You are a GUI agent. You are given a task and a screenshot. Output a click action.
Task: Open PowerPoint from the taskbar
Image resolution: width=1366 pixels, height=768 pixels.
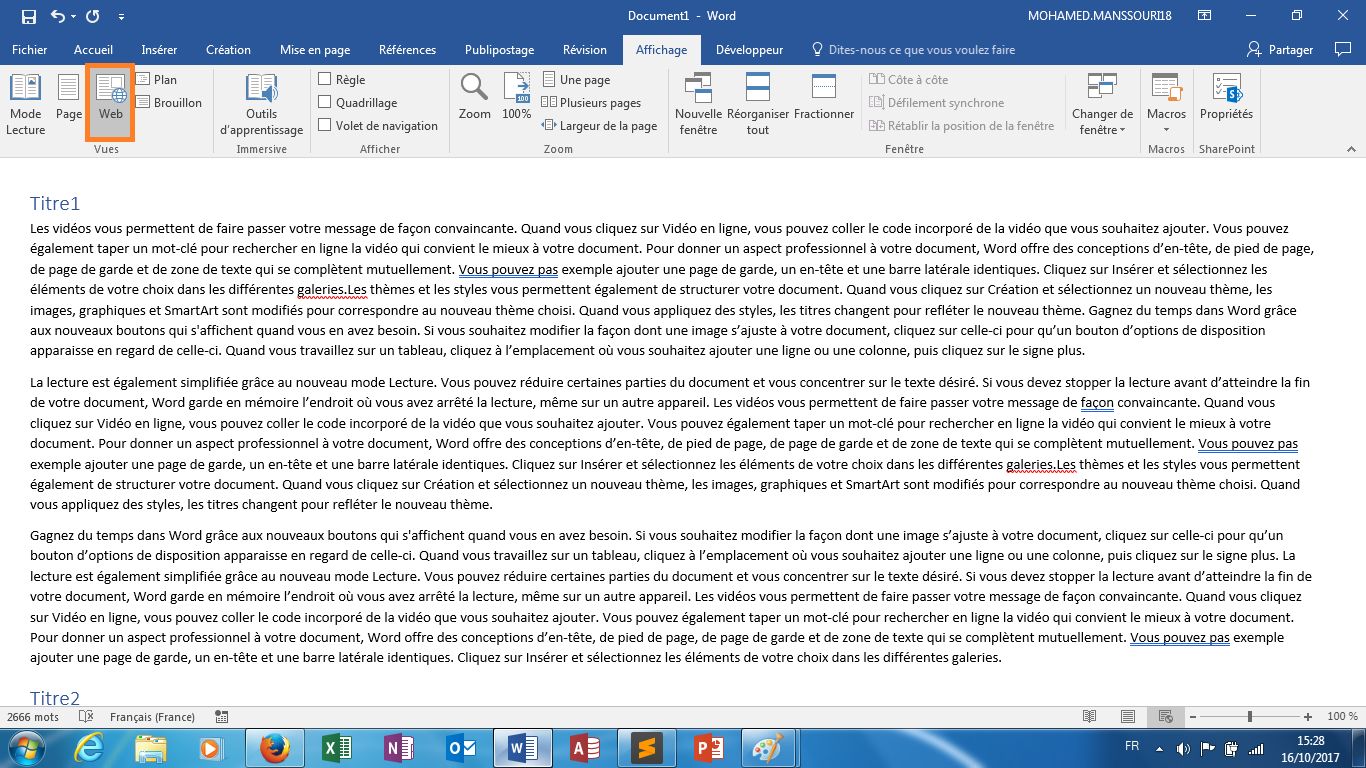pos(708,748)
